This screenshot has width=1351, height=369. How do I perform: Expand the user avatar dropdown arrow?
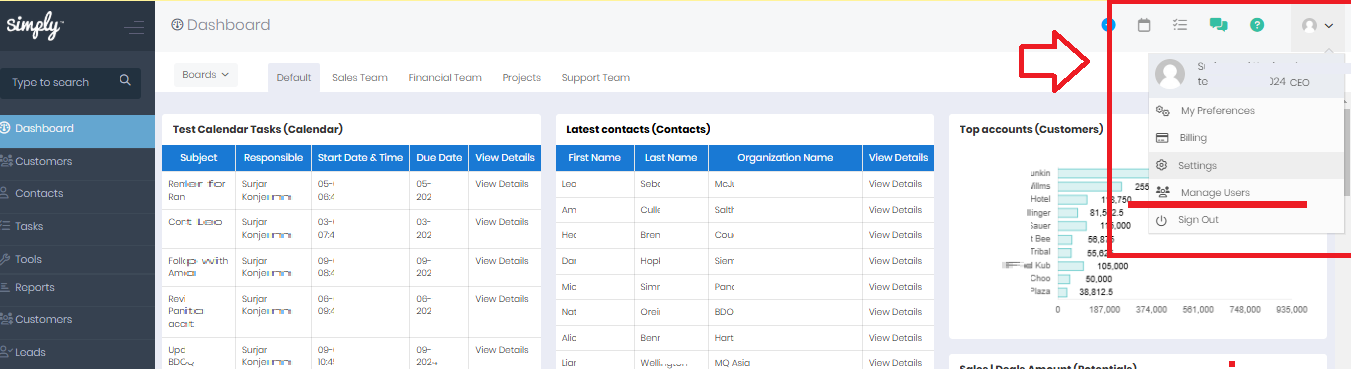click(x=1329, y=26)
